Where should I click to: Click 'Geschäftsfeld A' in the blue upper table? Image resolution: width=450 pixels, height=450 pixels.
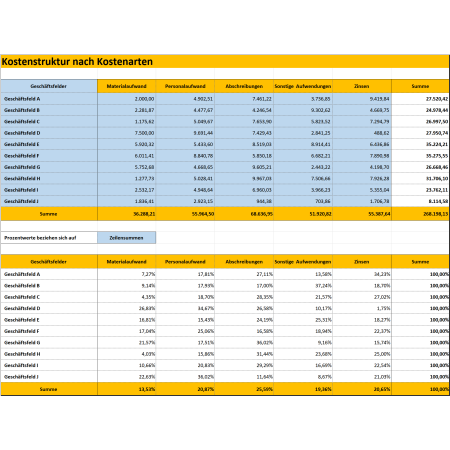(x=22, y=99)
